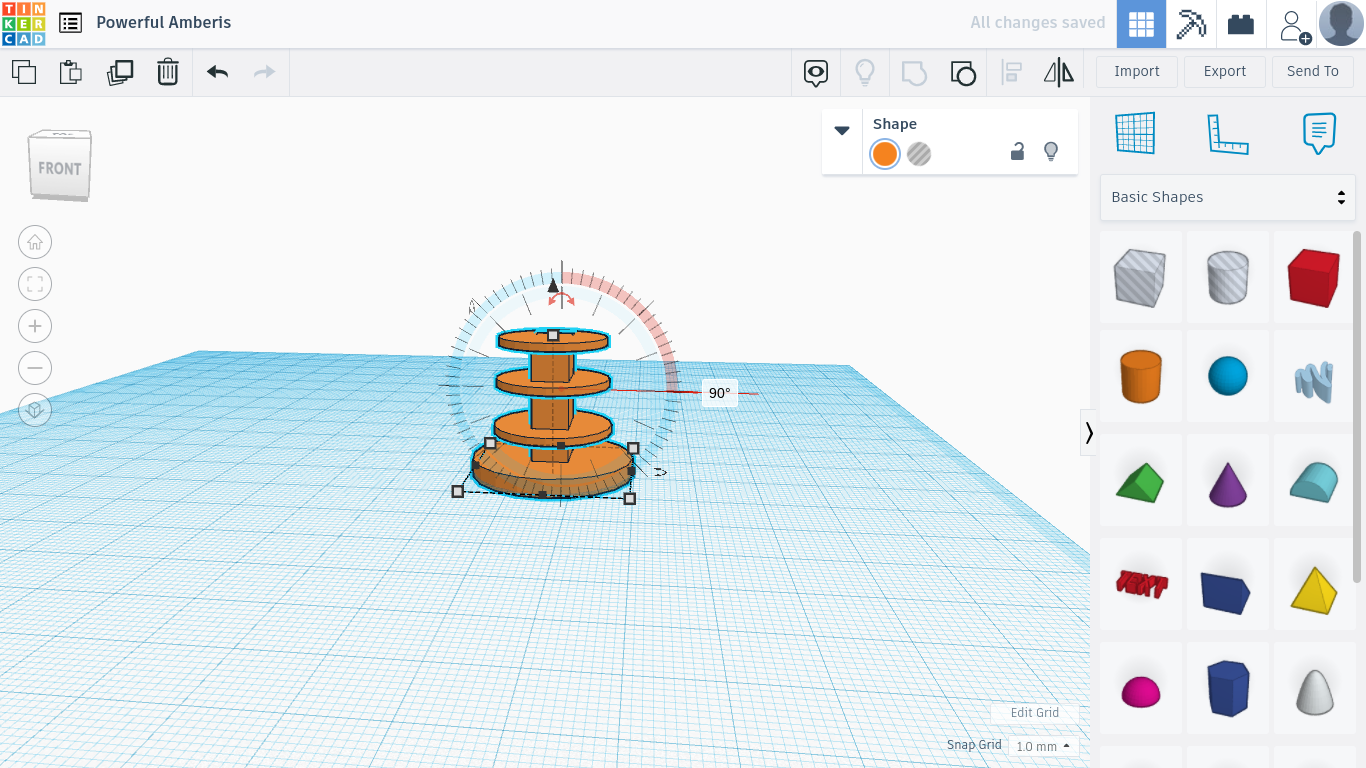The image size is (1366, 768).
Task: Choose the striped Hole swatch
Action: (x=919, y=154)
